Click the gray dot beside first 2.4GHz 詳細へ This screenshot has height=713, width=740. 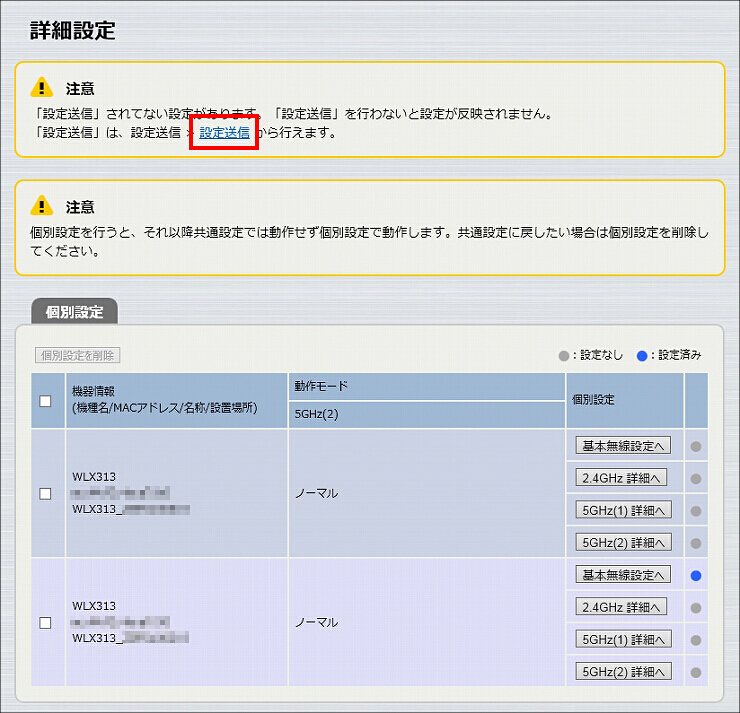click(696, 478)
